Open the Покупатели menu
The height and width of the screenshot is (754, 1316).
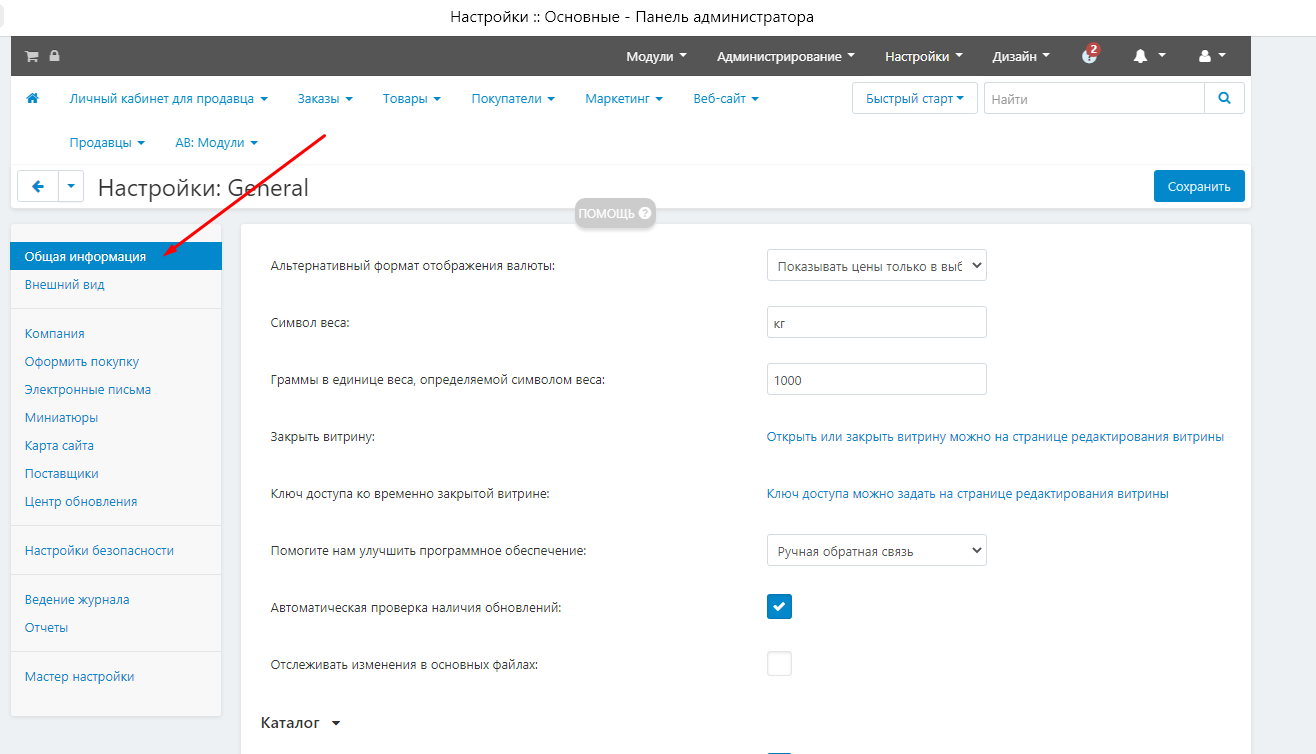pyautogui.click(x=513, y=99)
